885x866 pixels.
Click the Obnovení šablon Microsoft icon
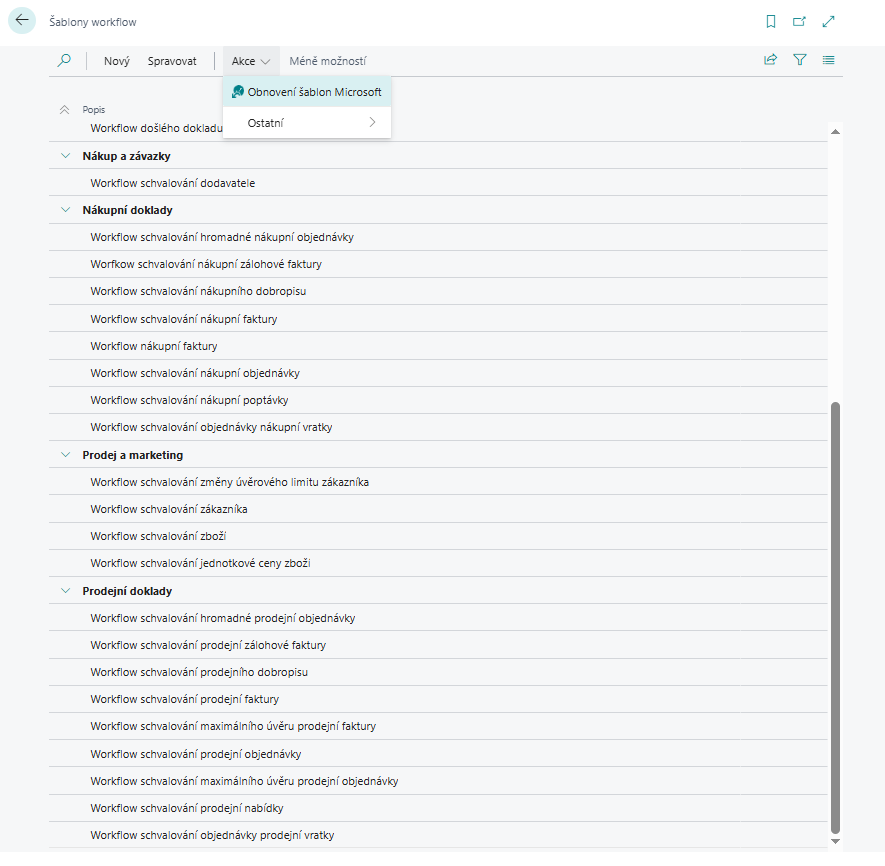point(238,91)
